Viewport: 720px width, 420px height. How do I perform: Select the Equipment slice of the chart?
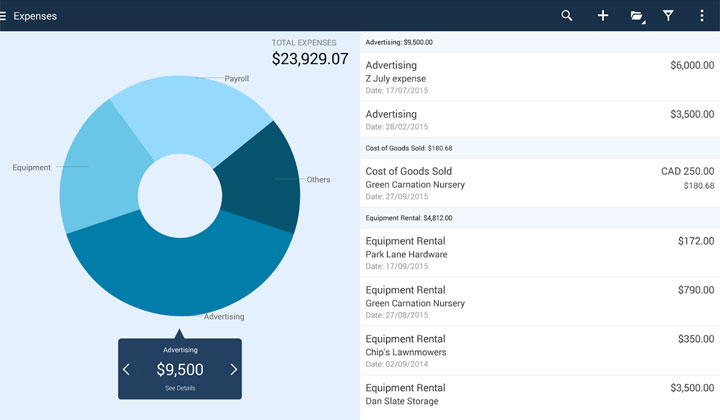point(101,170)
